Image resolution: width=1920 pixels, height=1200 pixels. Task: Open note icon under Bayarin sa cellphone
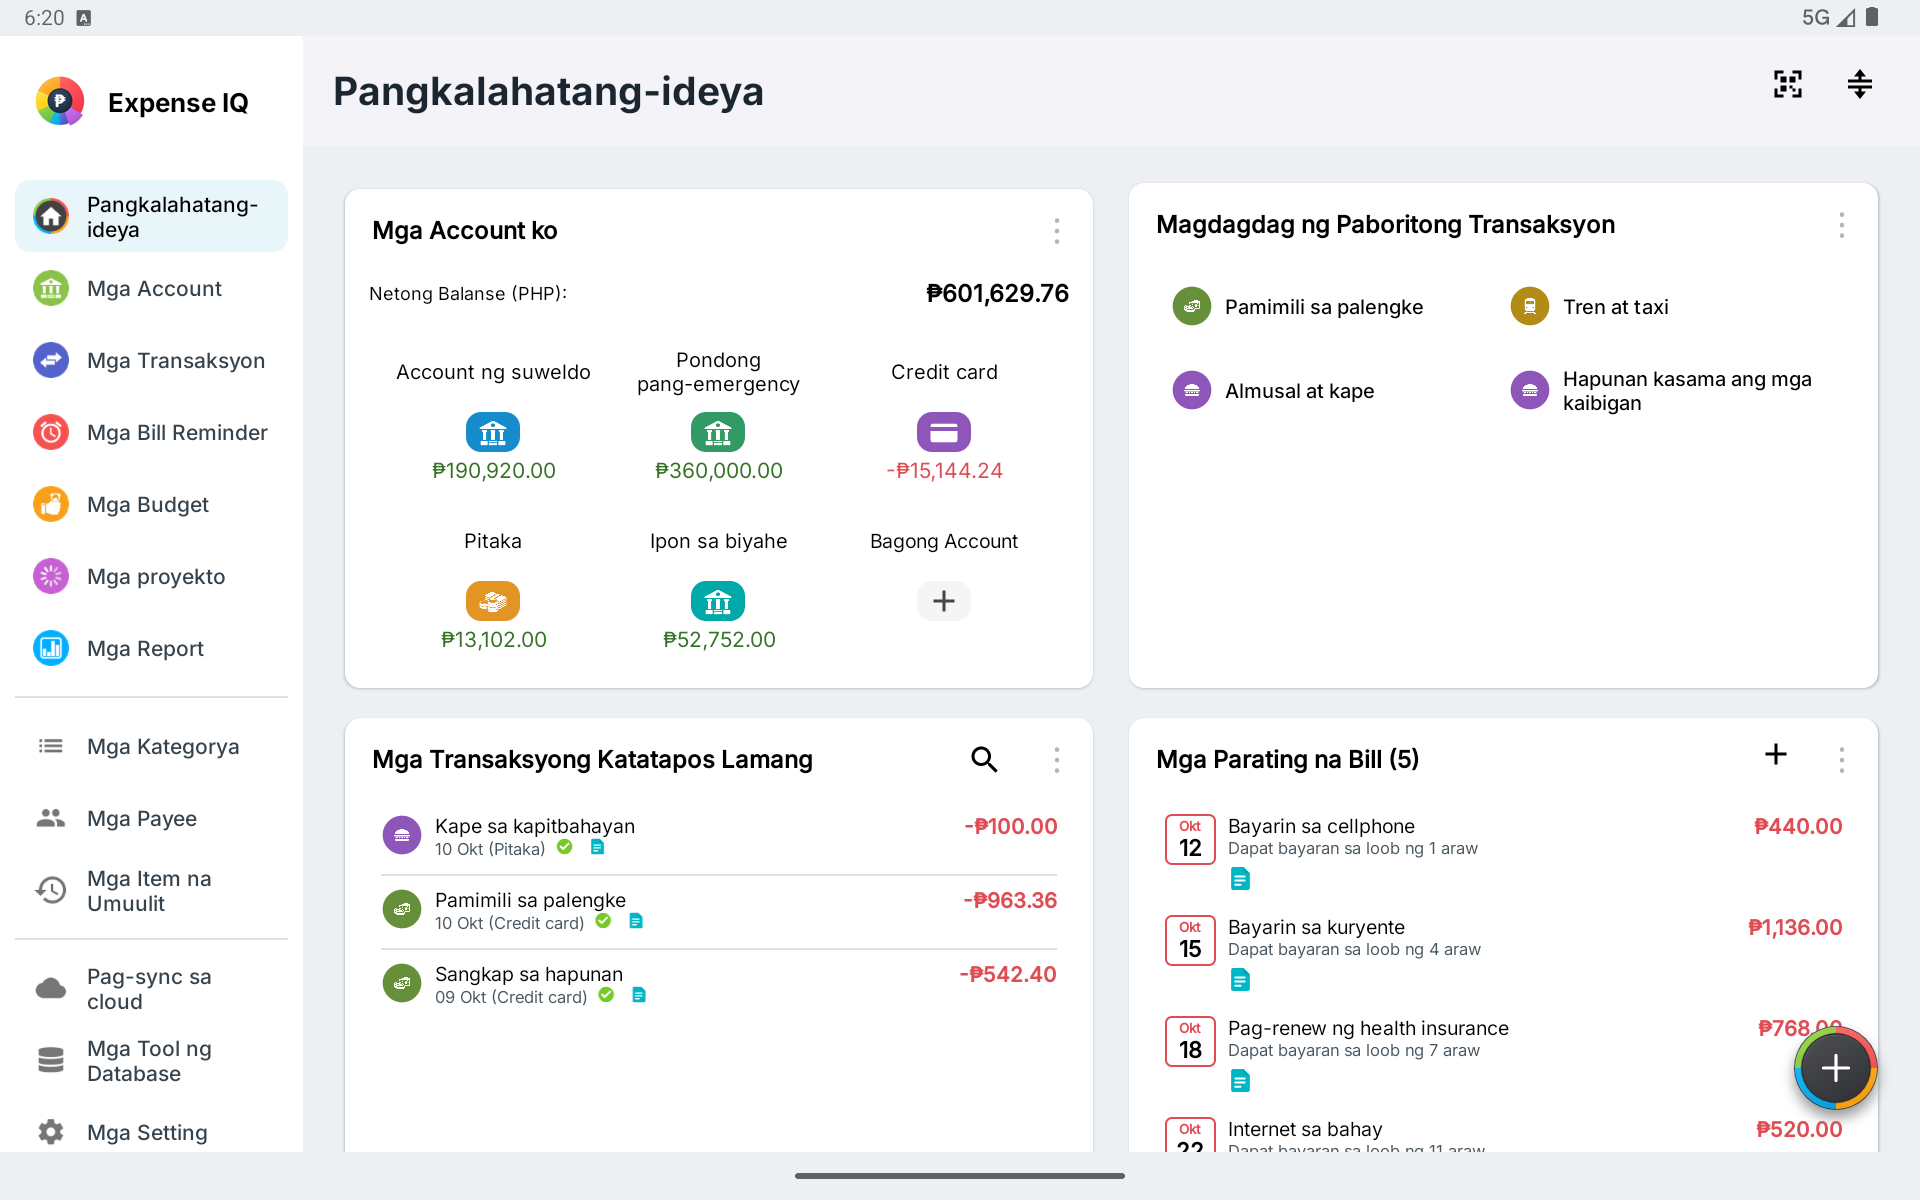pyautogui.click(x=1240, y=879)
